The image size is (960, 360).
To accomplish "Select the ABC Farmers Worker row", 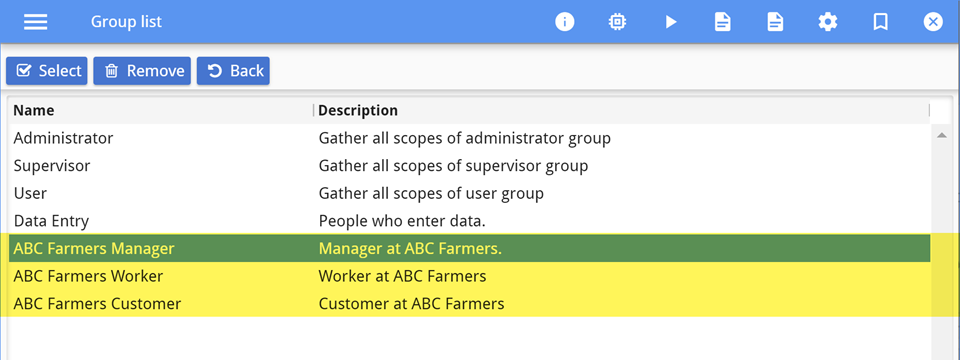I will (x=470, y=276).
